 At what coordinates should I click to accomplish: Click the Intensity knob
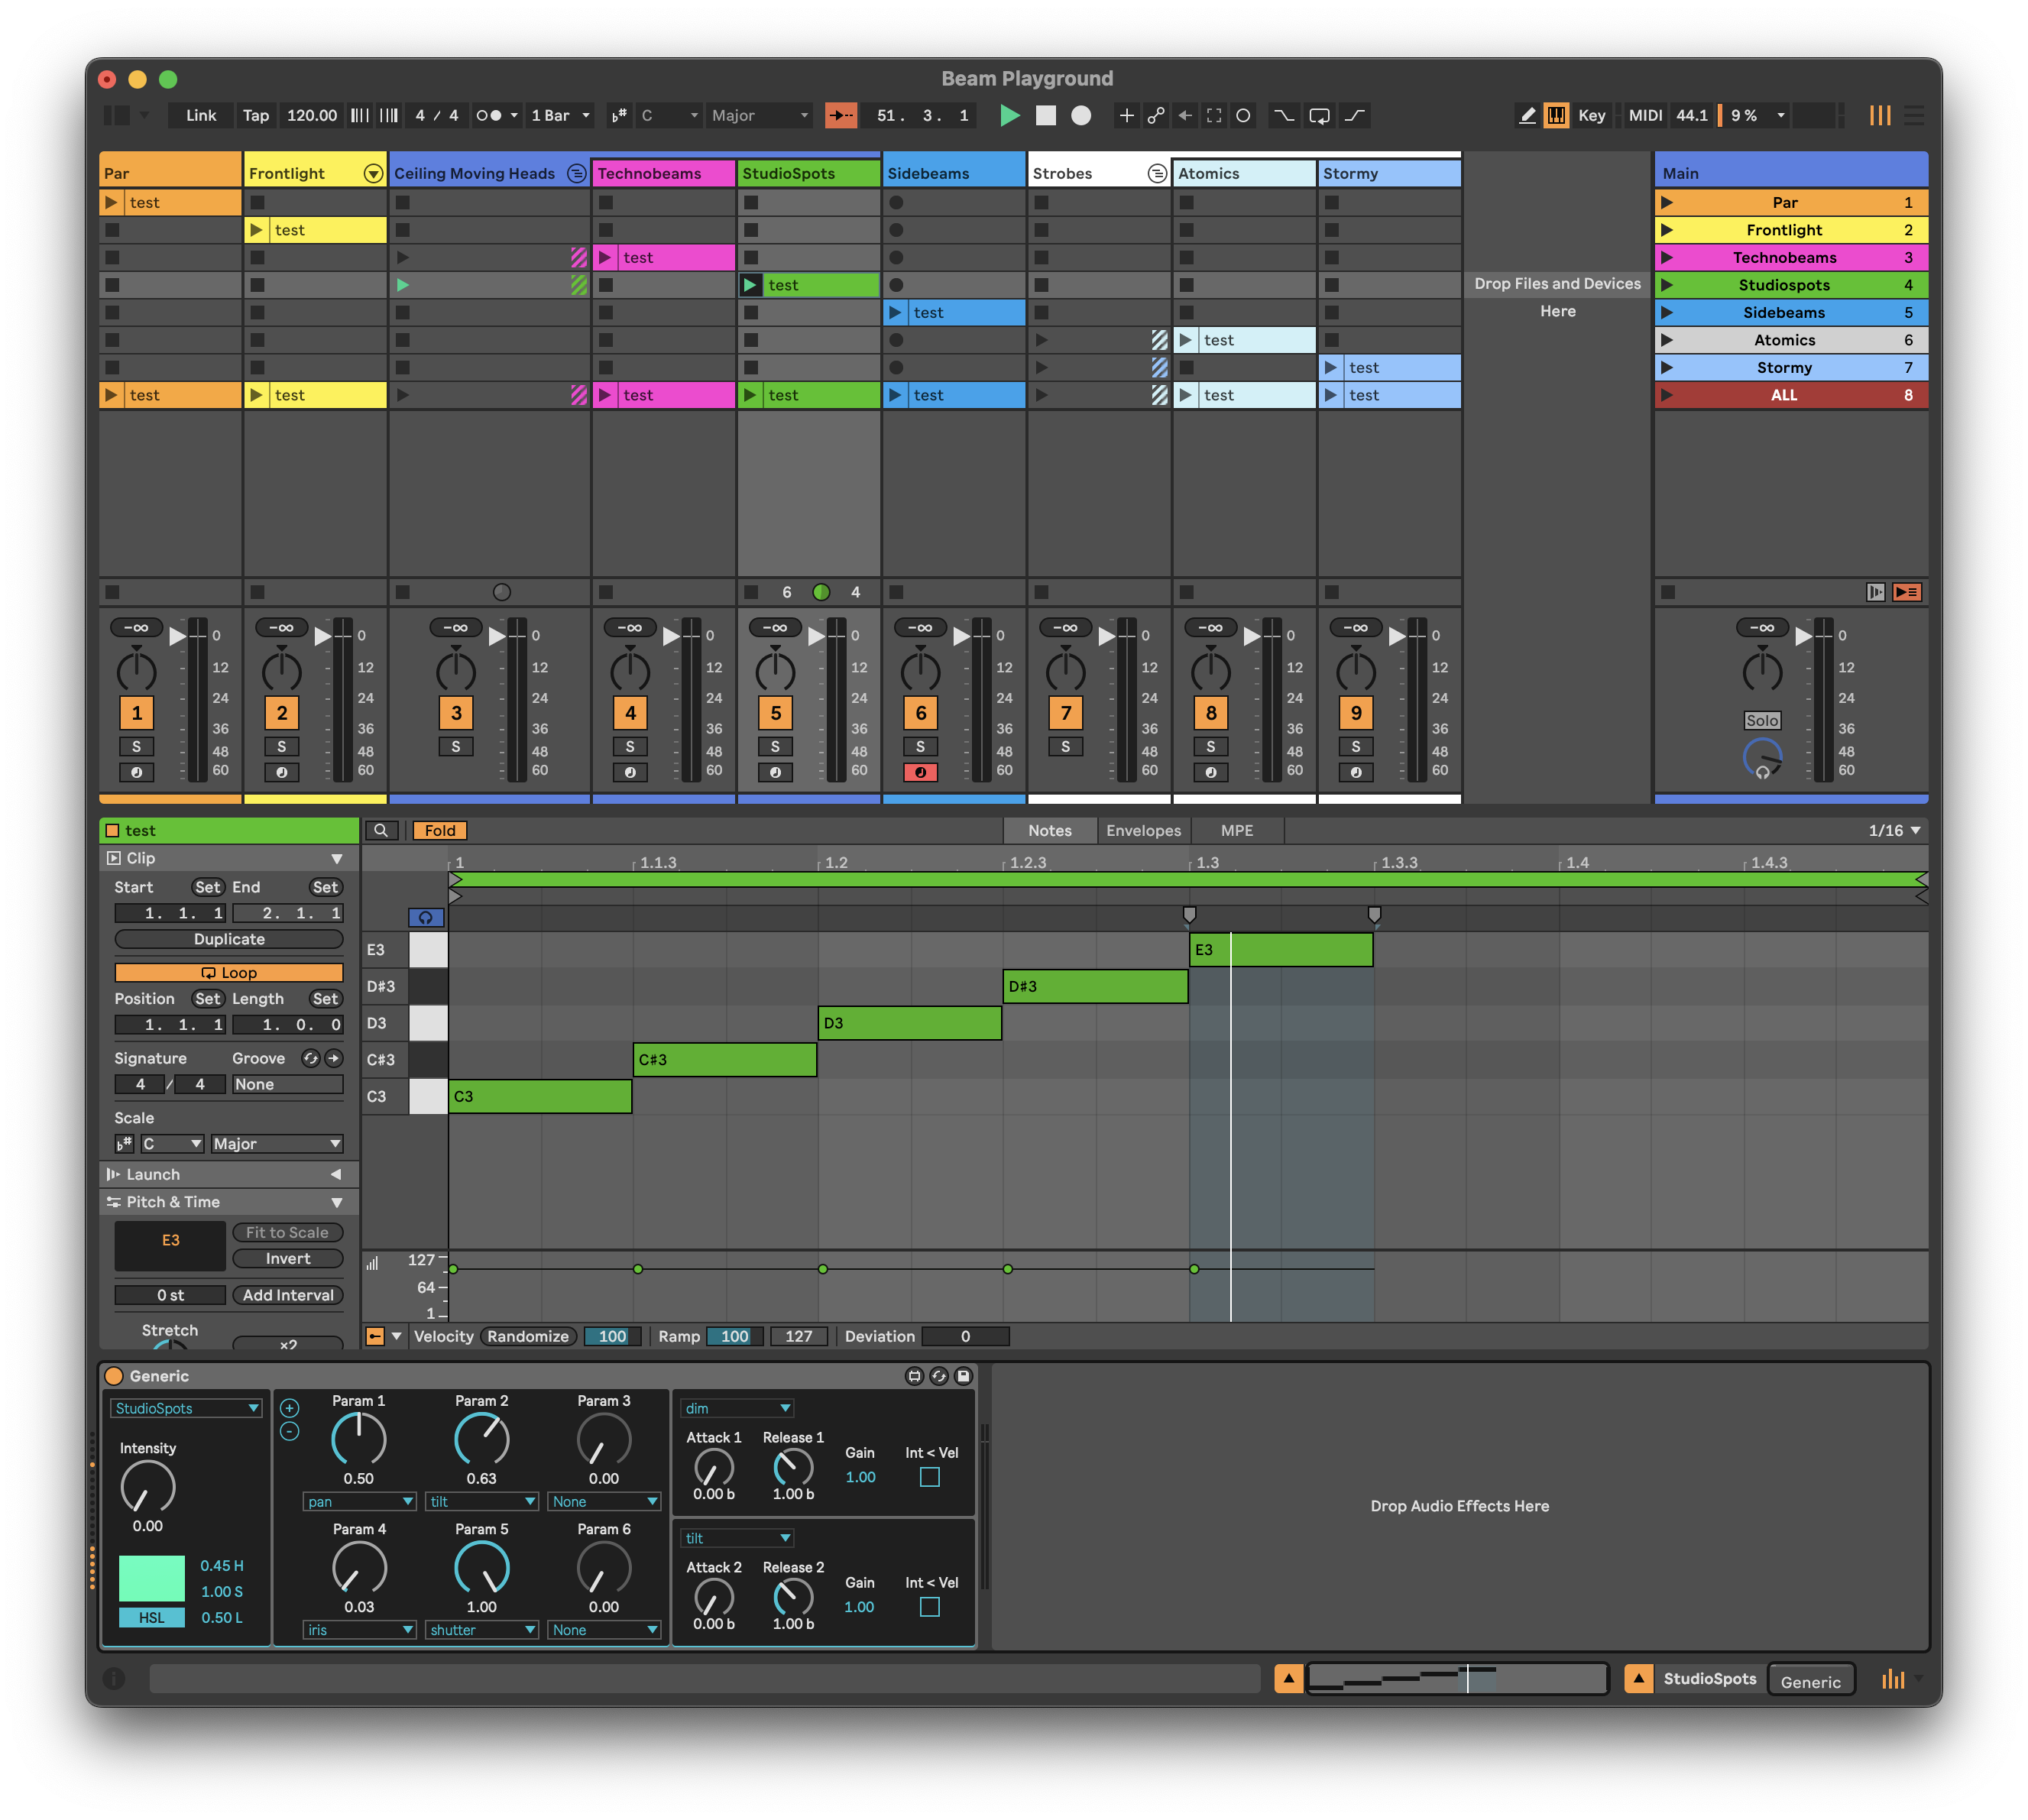(x=147, y=1488)
